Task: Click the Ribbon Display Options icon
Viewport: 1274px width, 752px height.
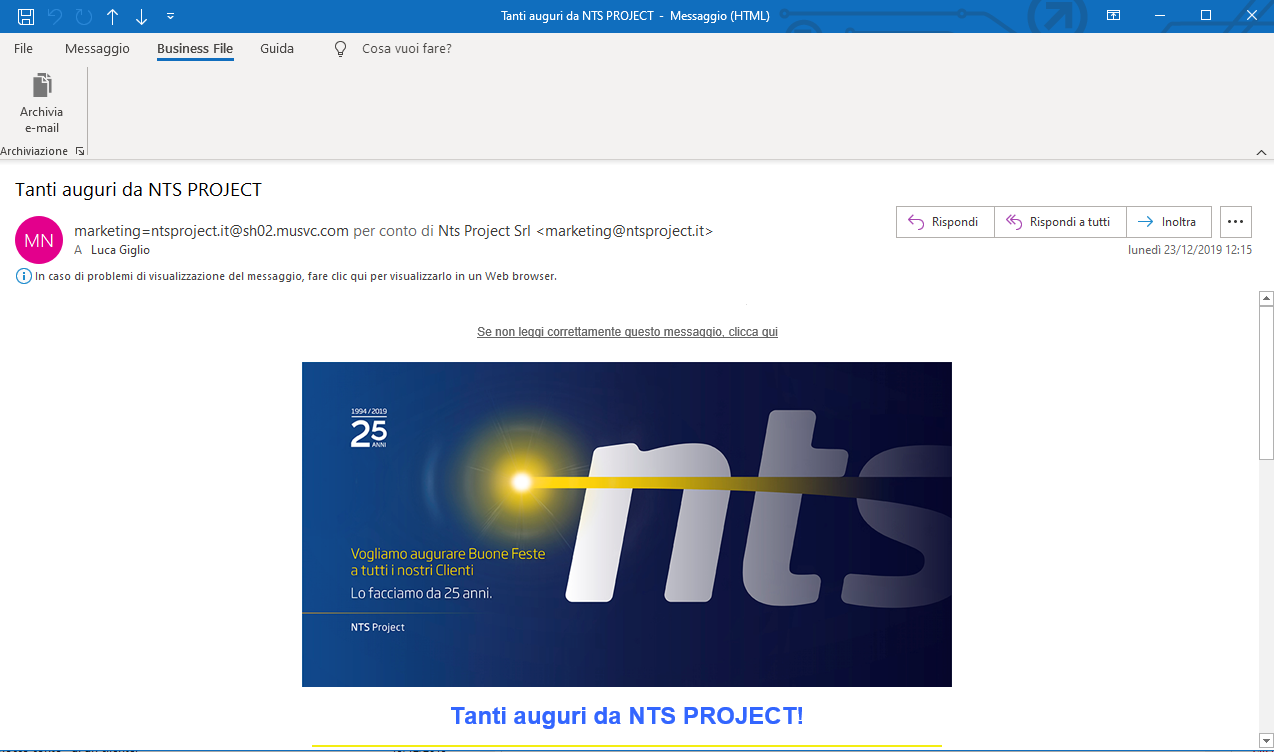Action: pos(1113,16)
